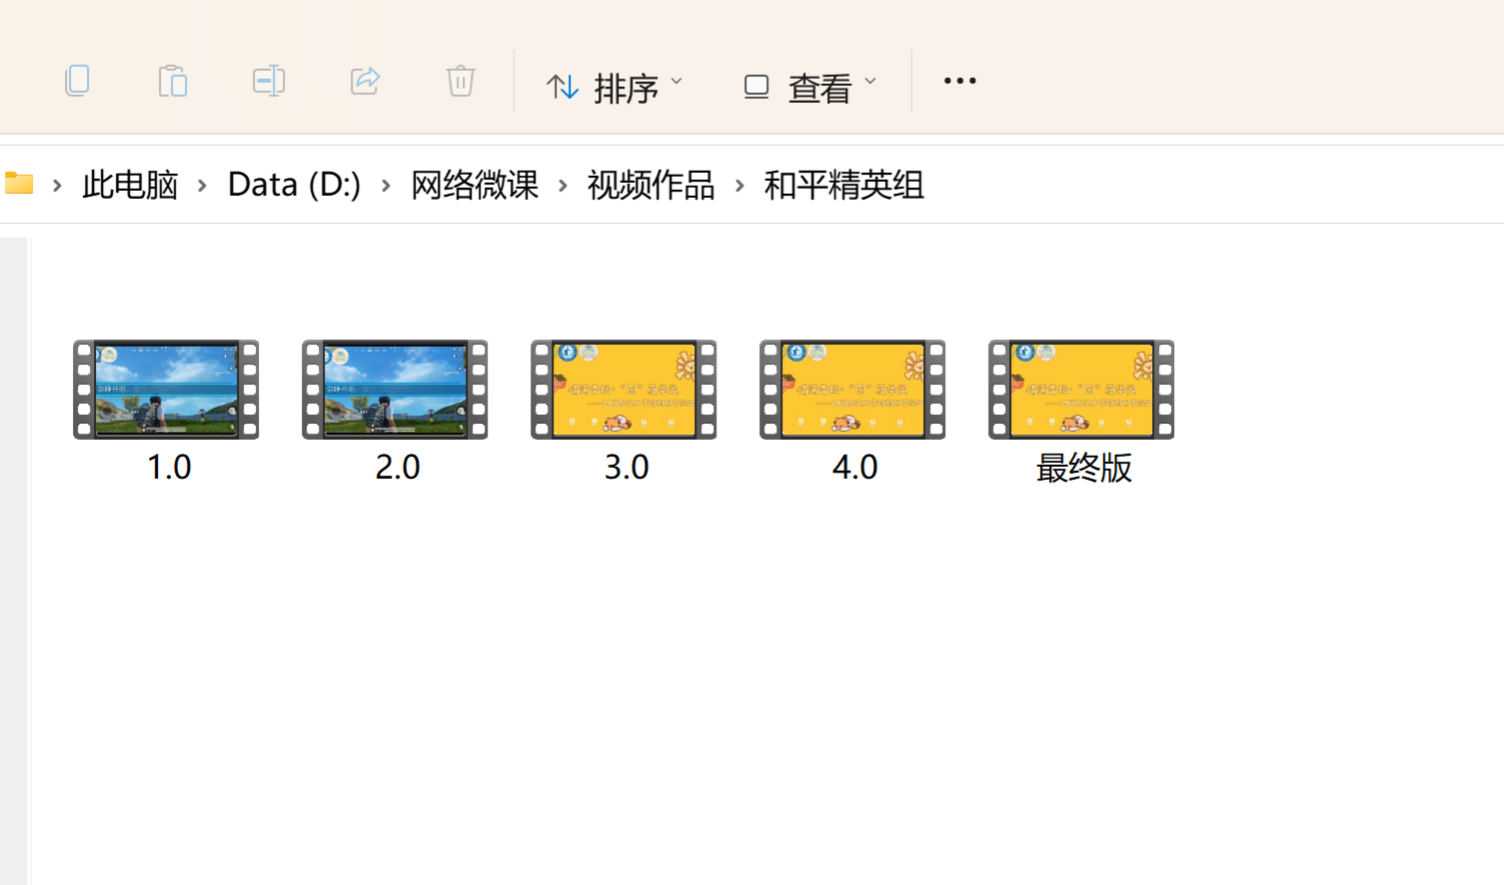Screen dimensions: 1504x885
Task: Click the folder icon in address bar
Action: (19, 184)
